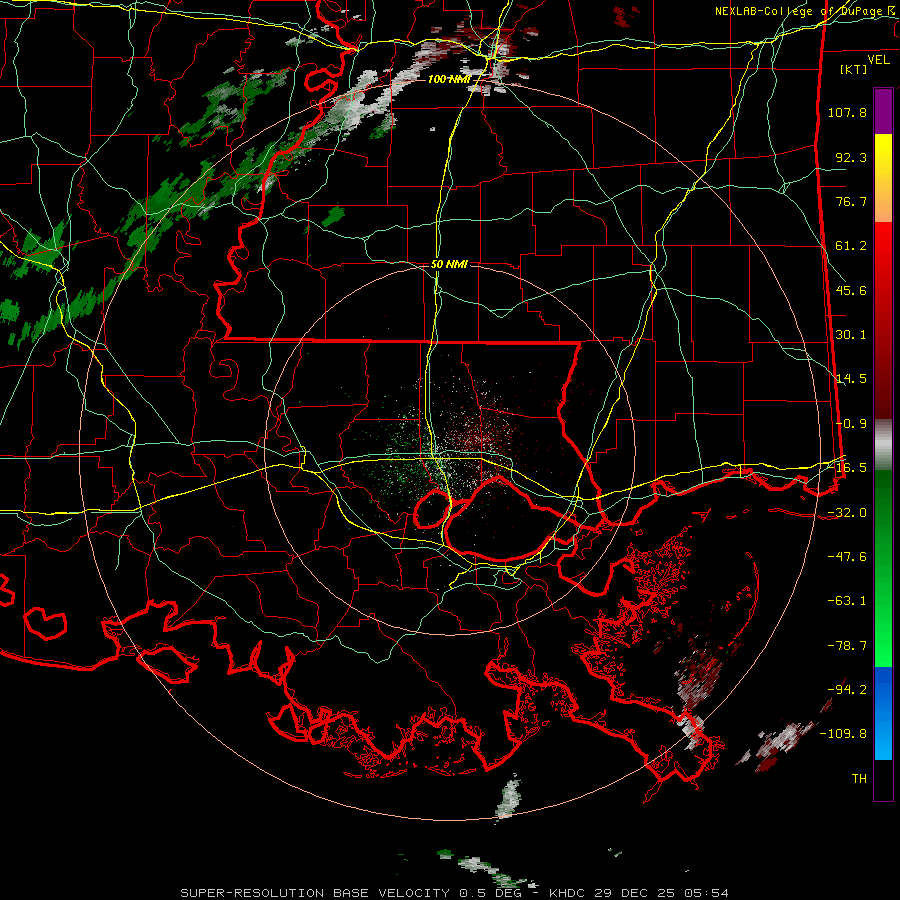This screenshot has height=900, width=900.
Task: Click the -94.2 velocity scale value
Action: click(x=847, y=690)
